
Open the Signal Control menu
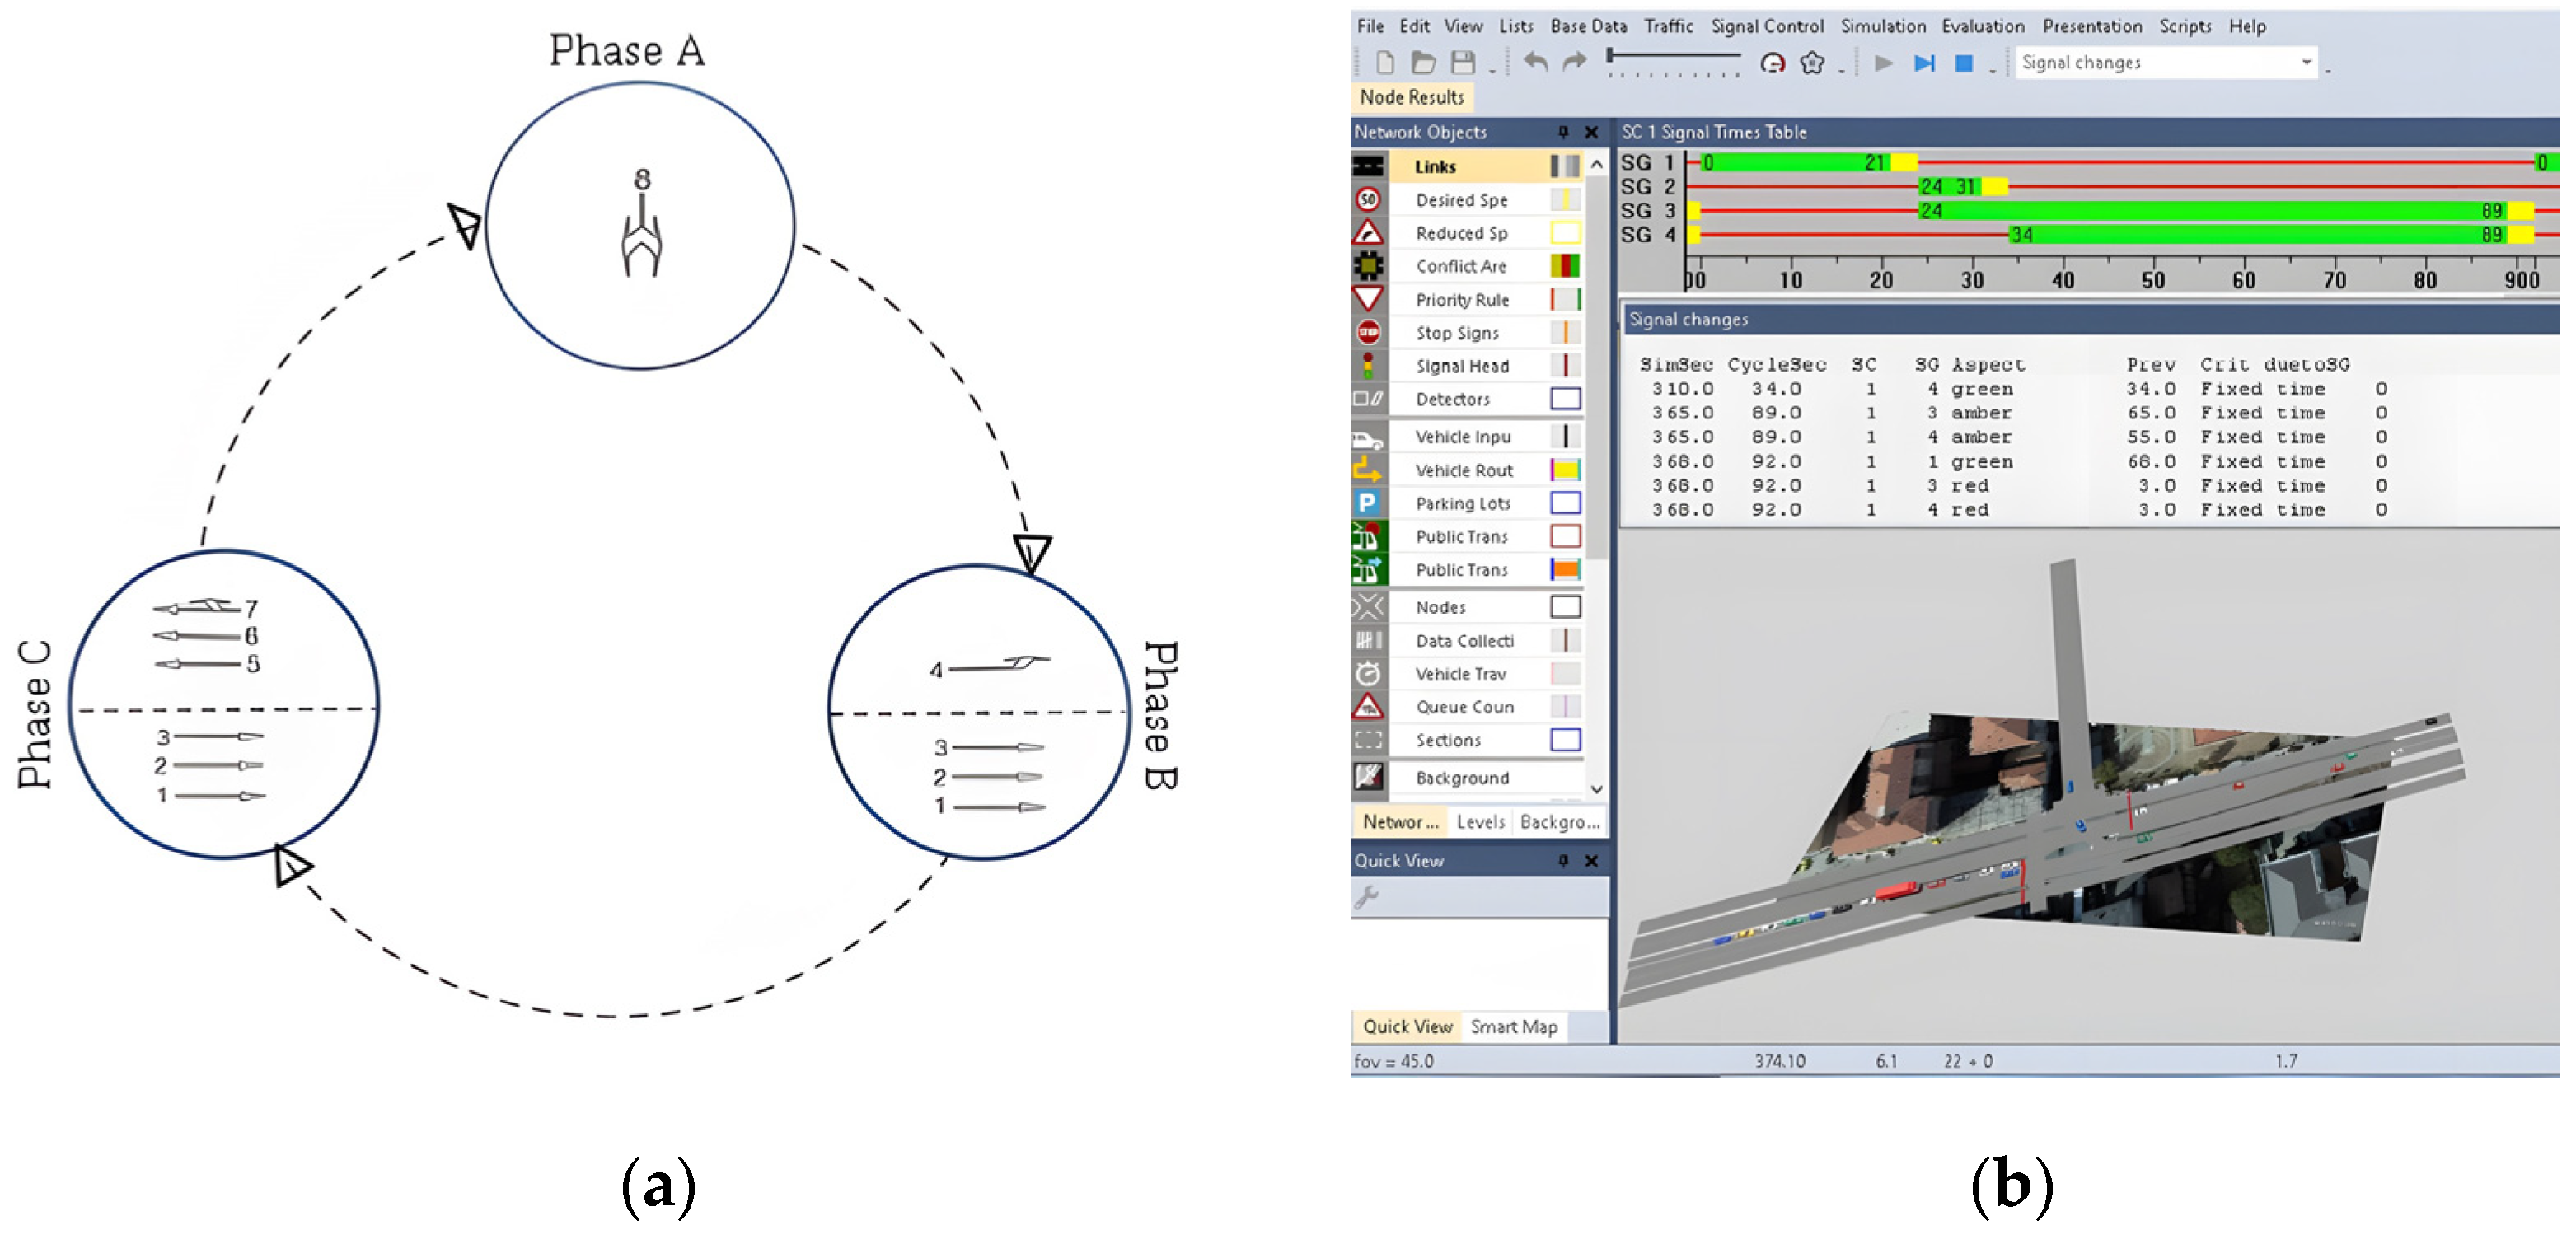click(x=1767, y=26)
